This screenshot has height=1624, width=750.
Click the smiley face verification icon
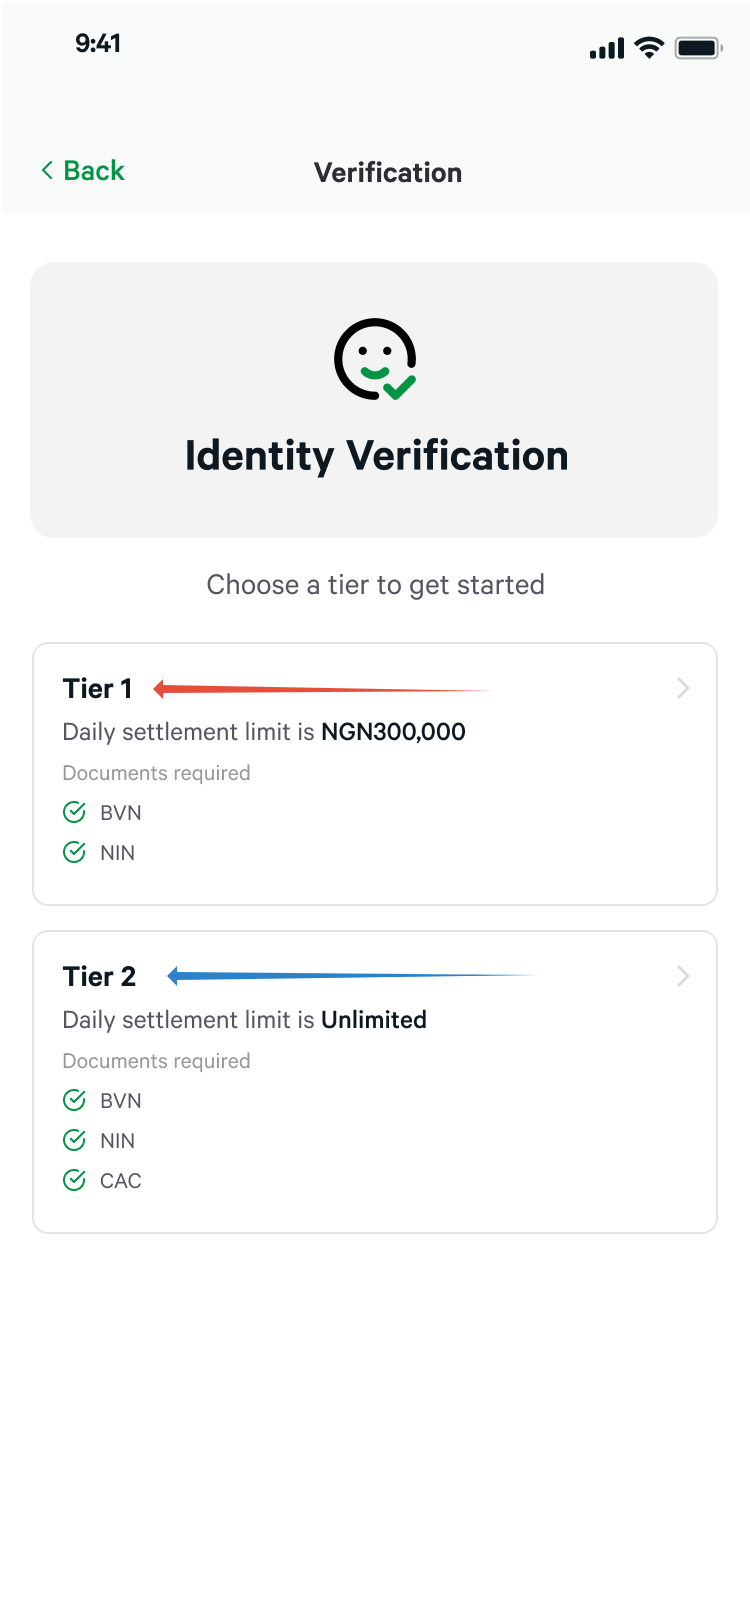(375, 359)
